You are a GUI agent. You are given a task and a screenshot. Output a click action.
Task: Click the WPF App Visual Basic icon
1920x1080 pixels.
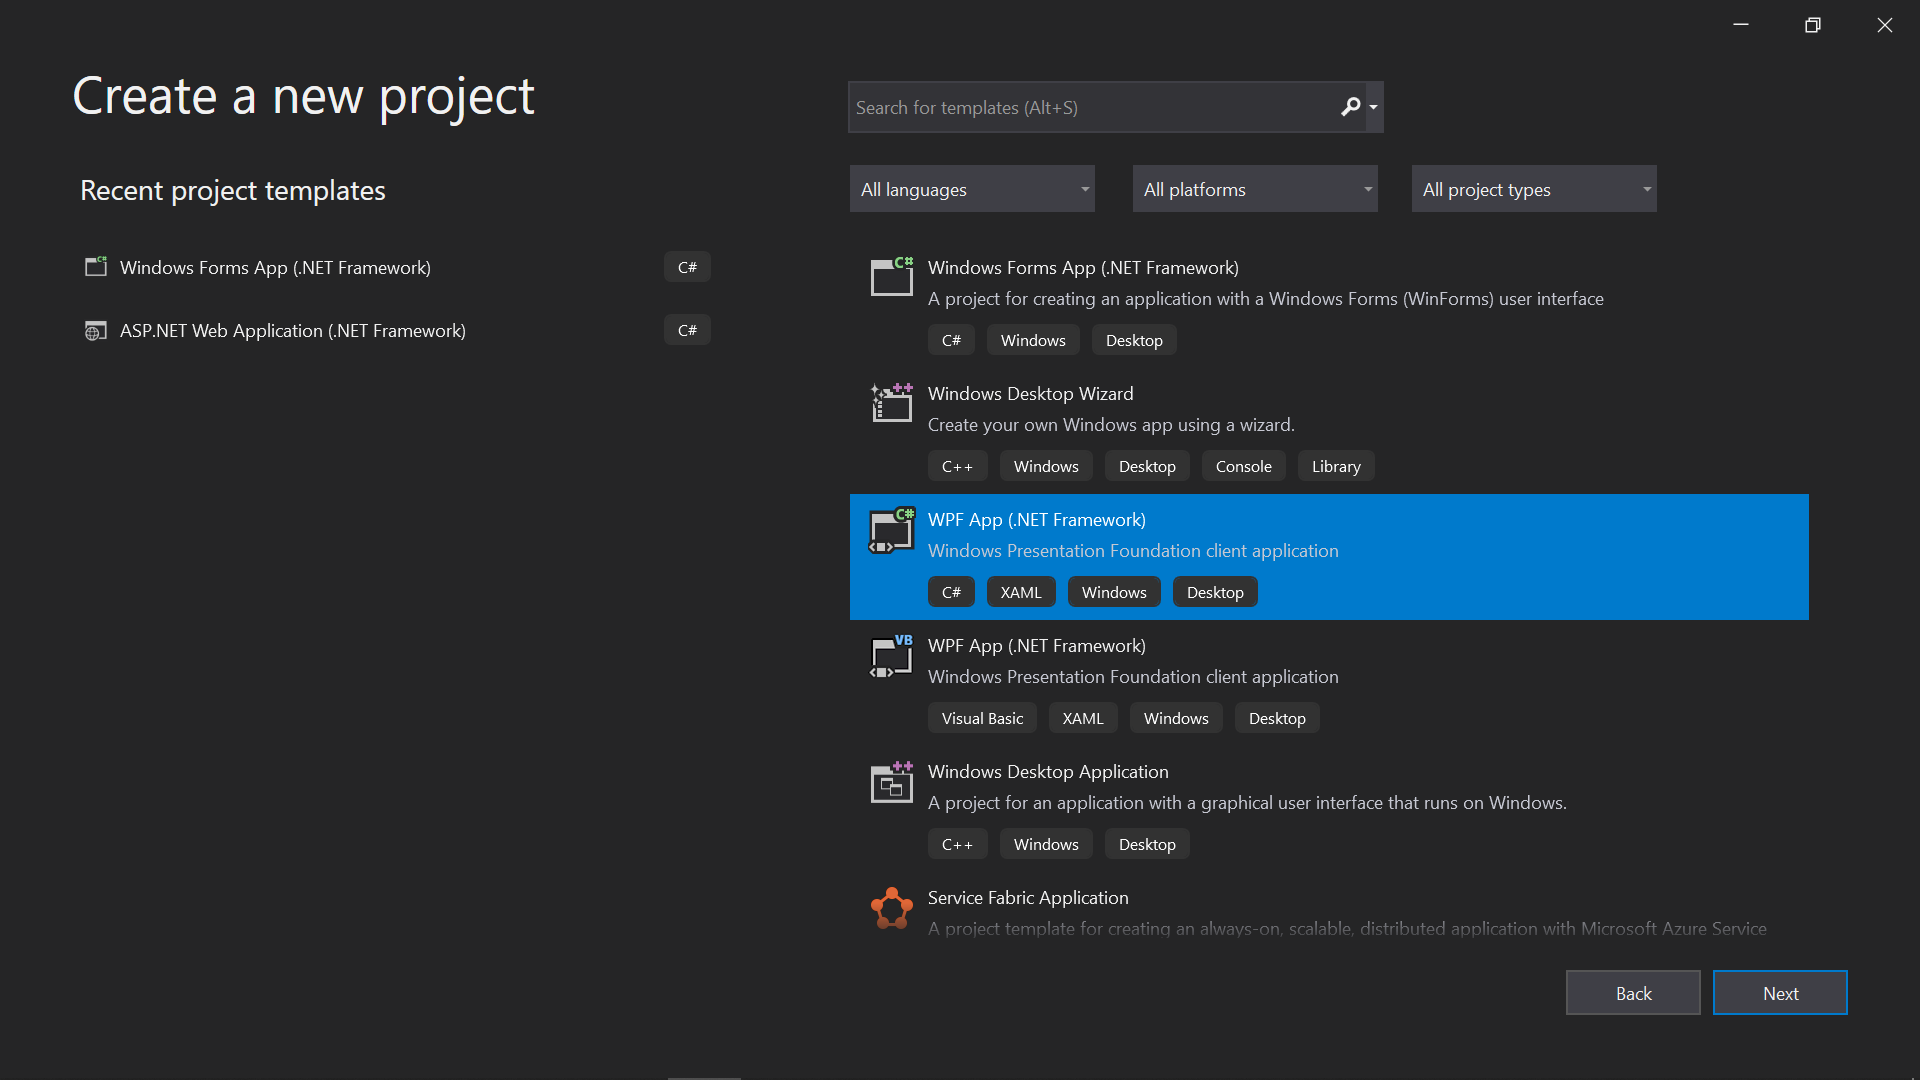click(x=891, y=656)
